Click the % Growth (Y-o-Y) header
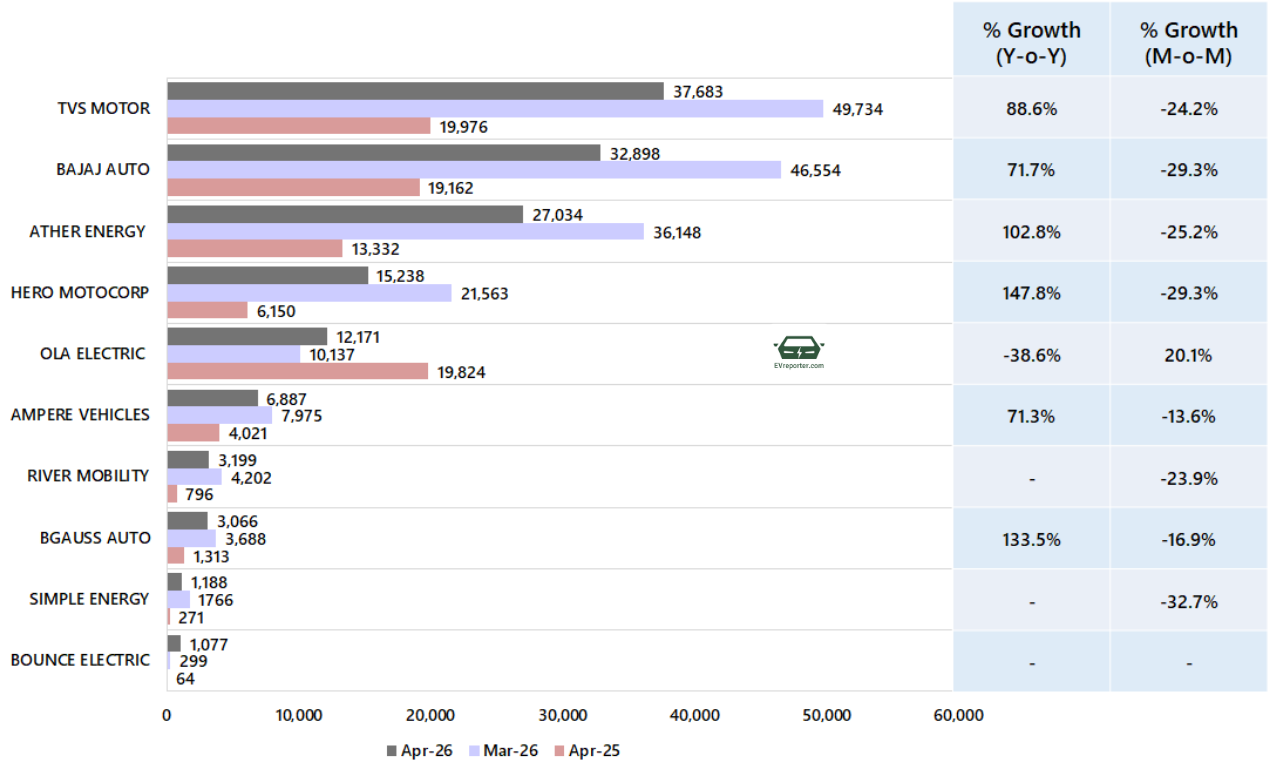Viewport: 1272px width, 776px height. [1031, 43]
